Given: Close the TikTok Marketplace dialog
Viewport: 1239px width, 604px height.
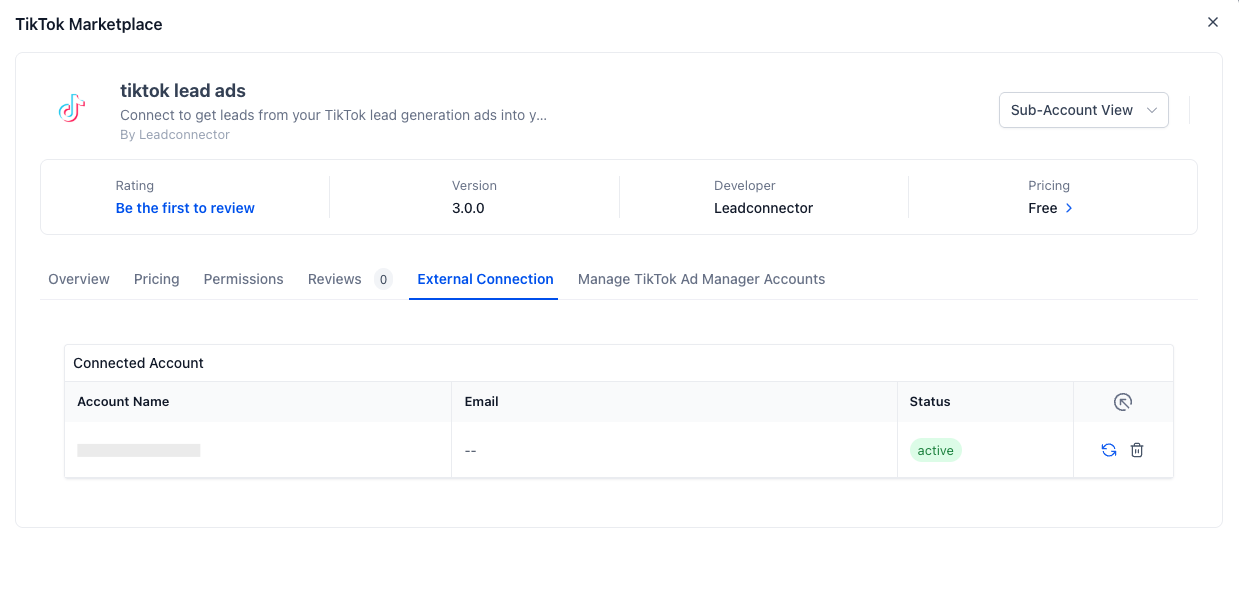Looking at the screenshot, I should coord(1213,22).
